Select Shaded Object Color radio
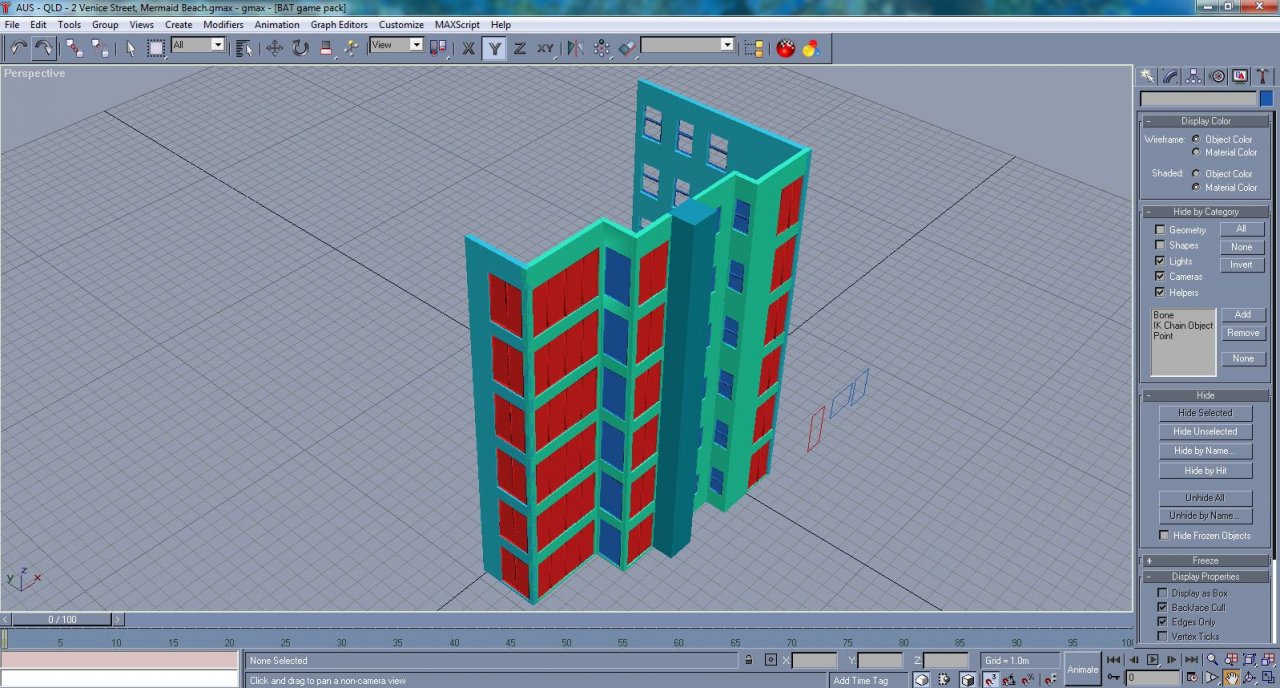The height and width of the screenshot is (688, 1280). 1196,173
